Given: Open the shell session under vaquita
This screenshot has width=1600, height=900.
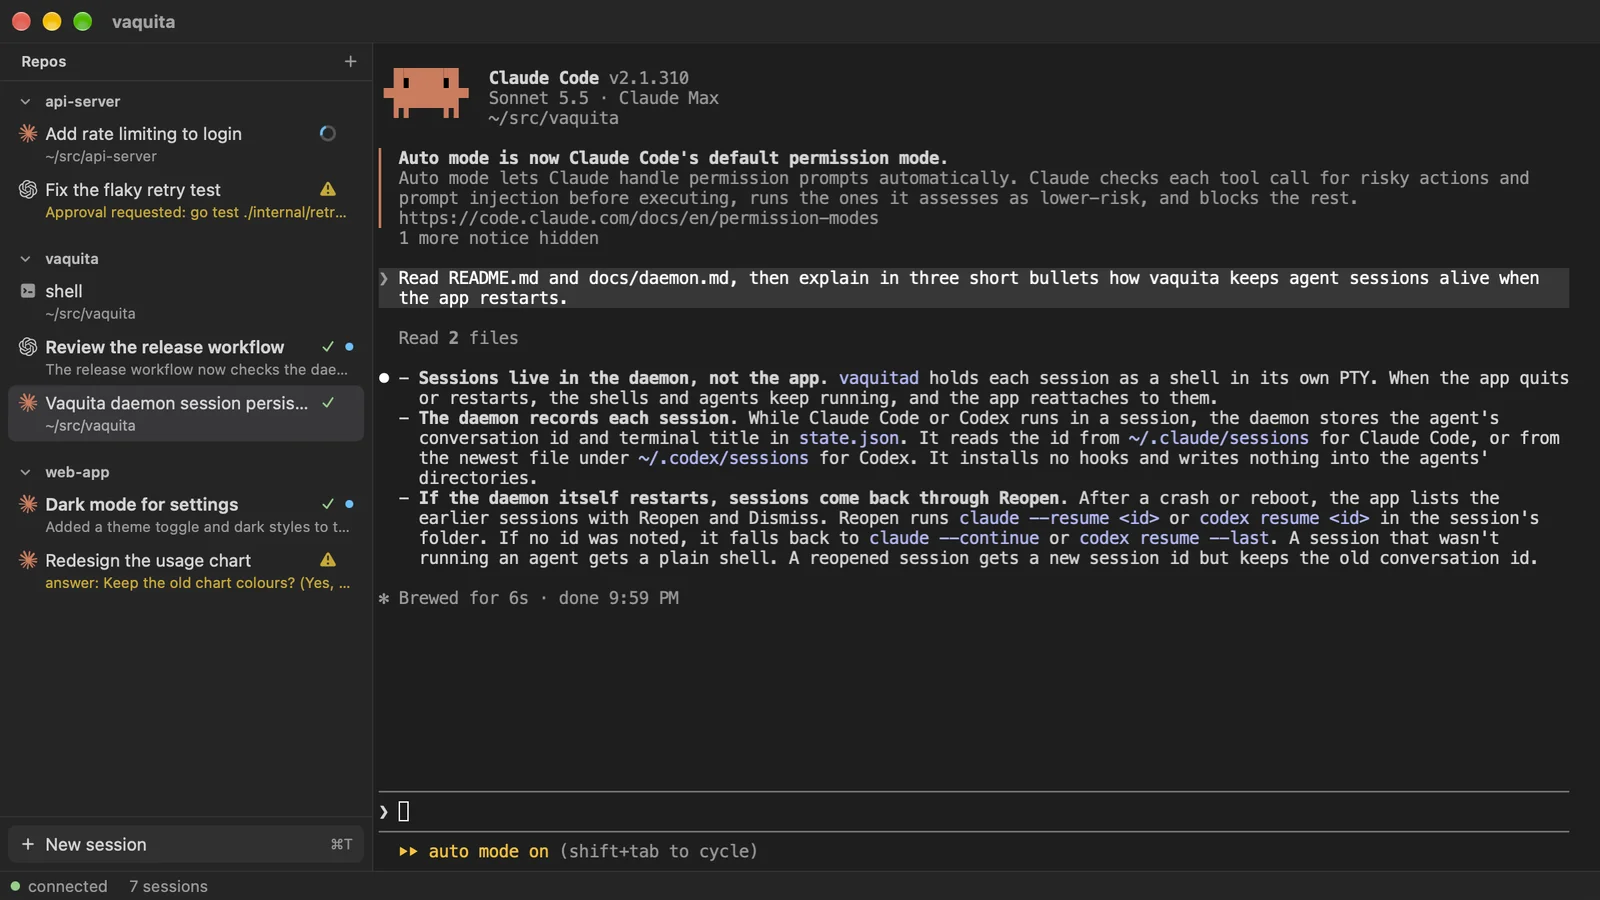Looking at the screenshot, I should (186, 301).
